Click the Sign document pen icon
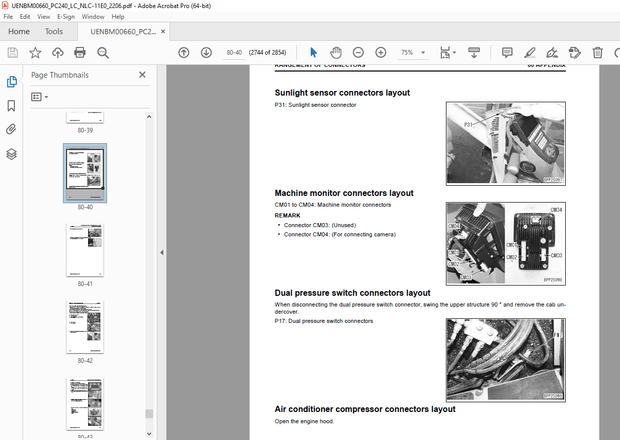This screenshot has width=620, height=440. coord(552,52)
